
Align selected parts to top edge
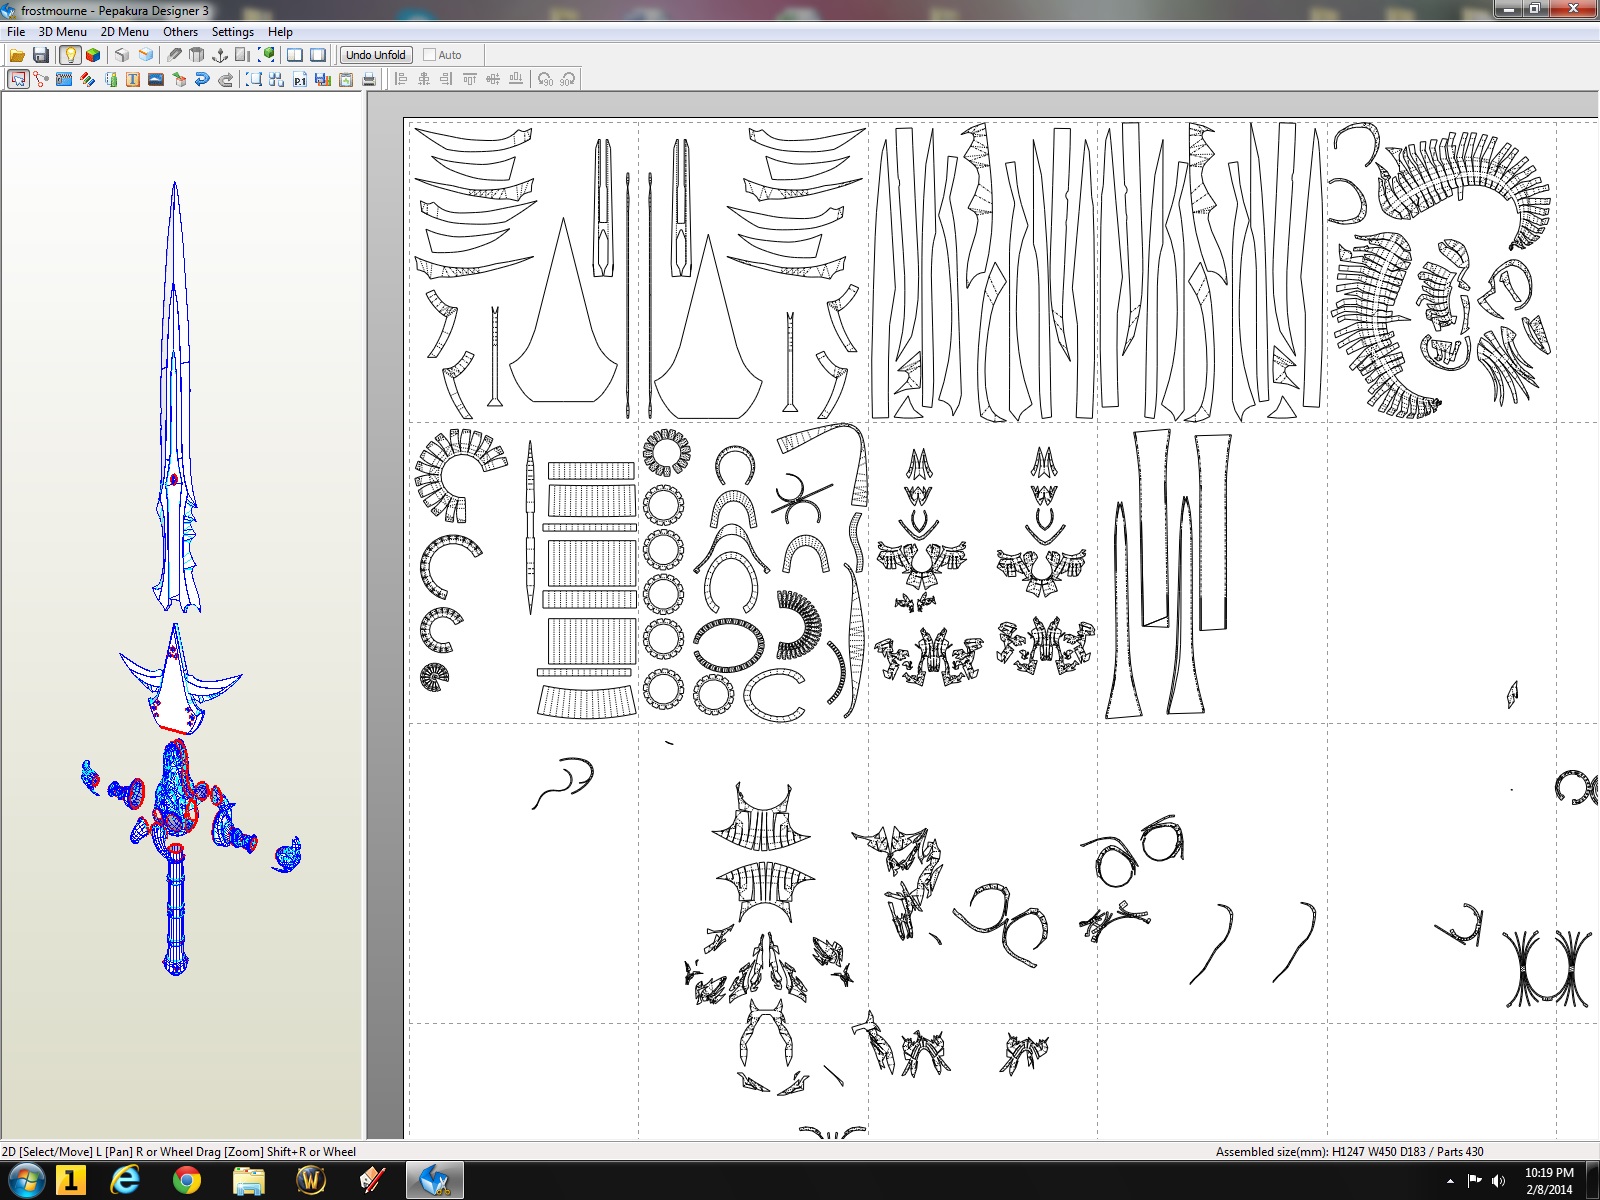pos(470,79)
